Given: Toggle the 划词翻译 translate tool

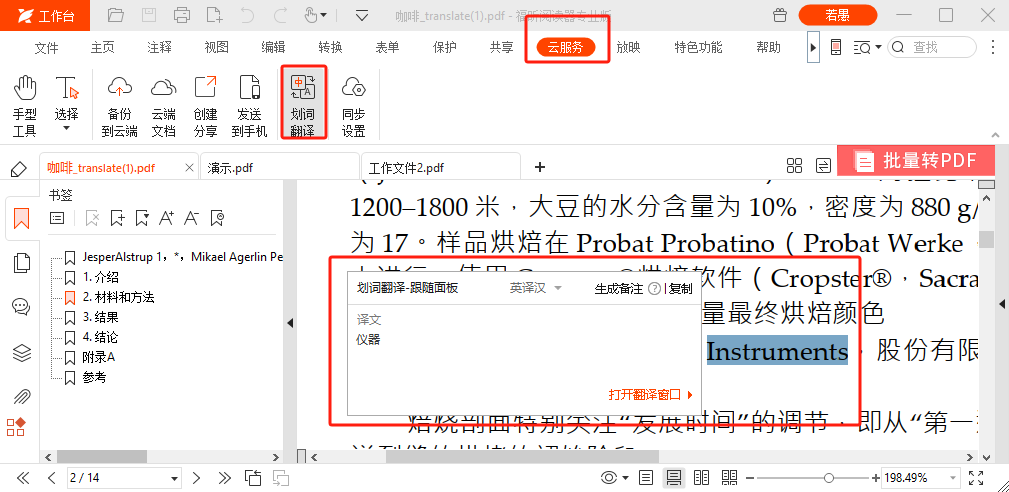Looking at the screenshot, I should click(x=302, y=103).
